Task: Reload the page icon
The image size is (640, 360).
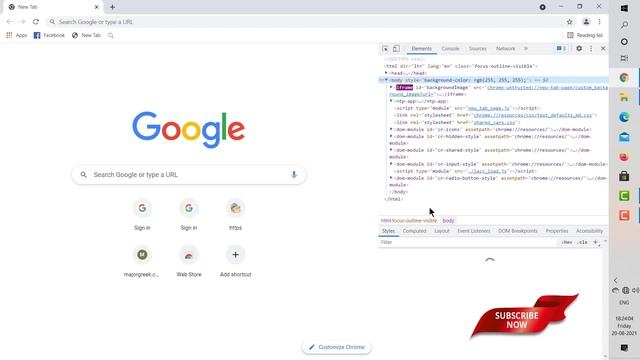Action: click(36, 22)
